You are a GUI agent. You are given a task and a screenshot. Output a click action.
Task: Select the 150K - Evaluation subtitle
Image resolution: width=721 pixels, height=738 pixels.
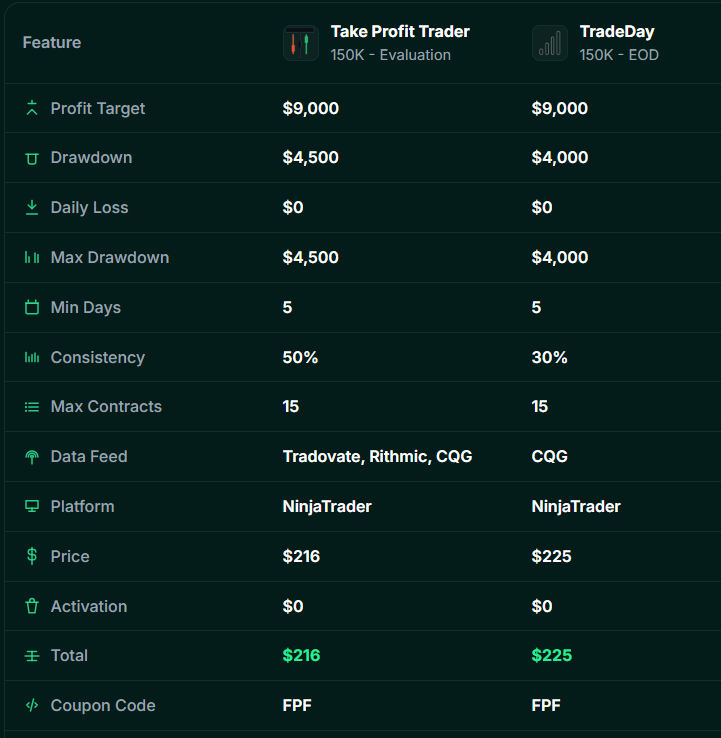point(391,55)
